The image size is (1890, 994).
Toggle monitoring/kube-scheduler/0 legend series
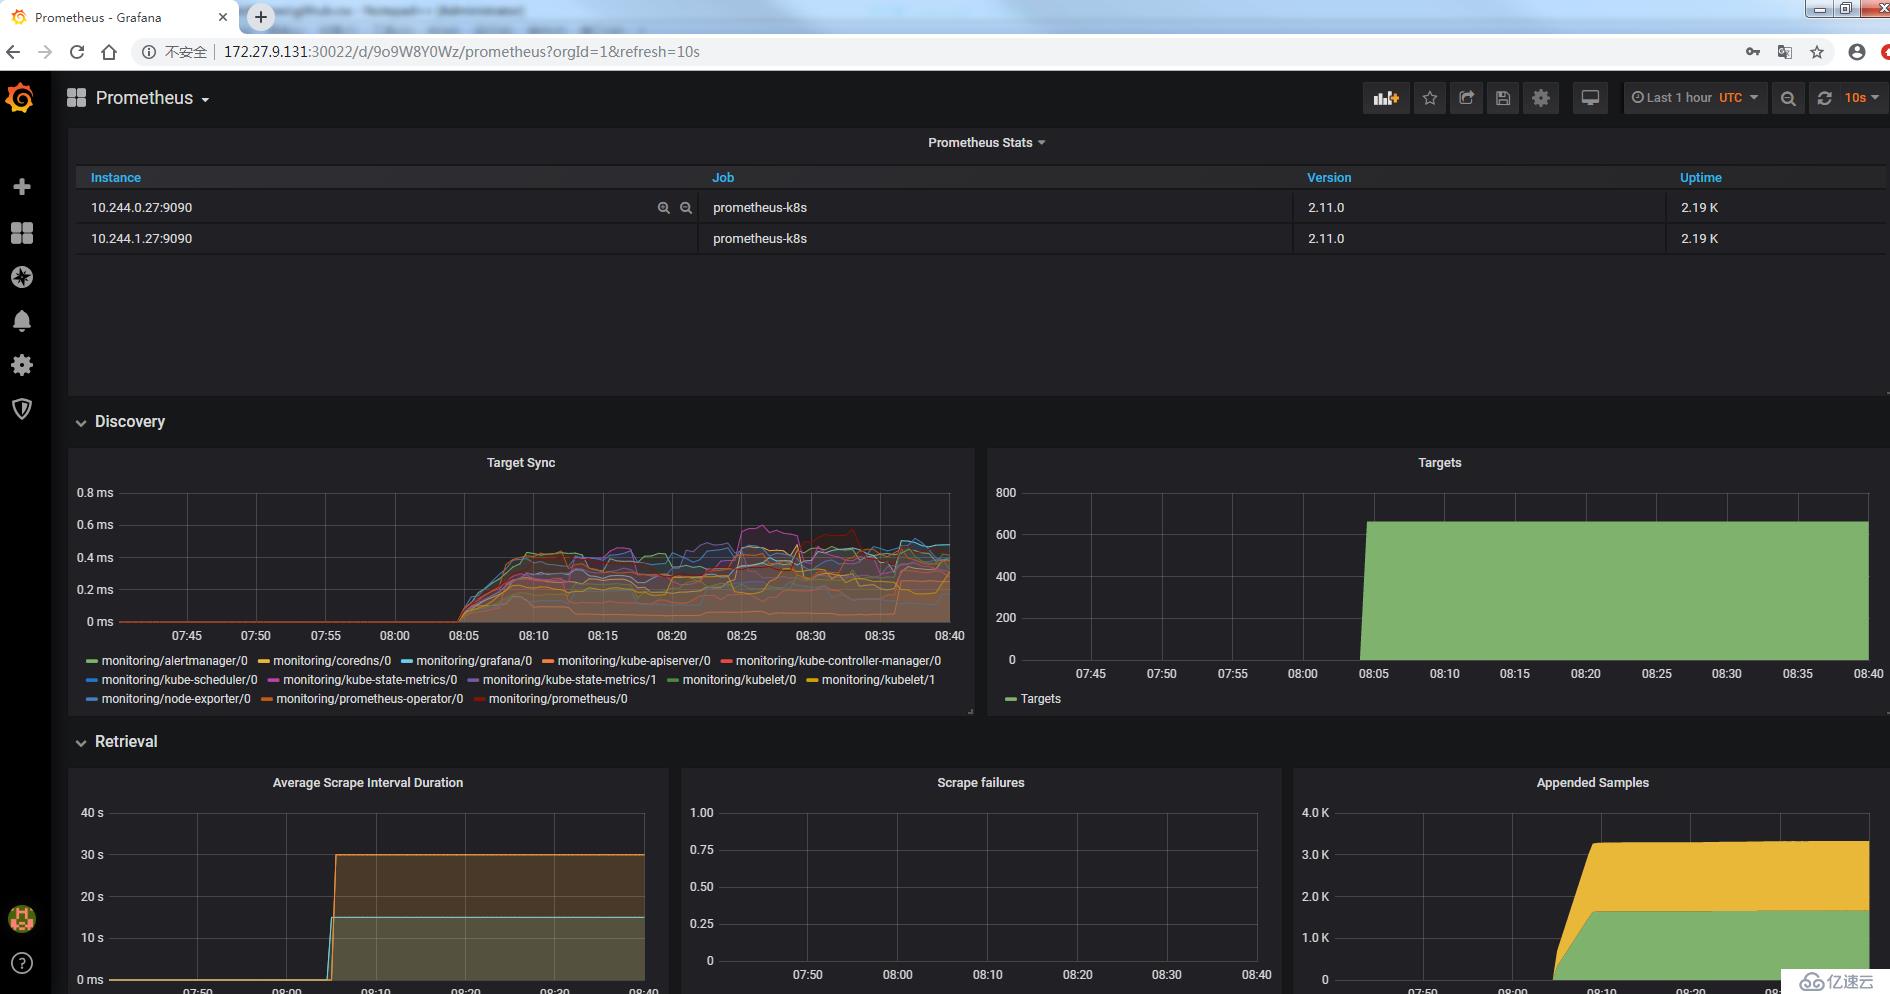coord(179,680)
